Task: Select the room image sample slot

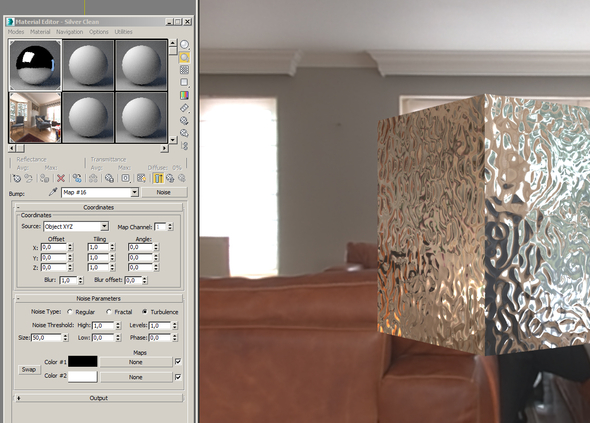Action: [35, 117]
